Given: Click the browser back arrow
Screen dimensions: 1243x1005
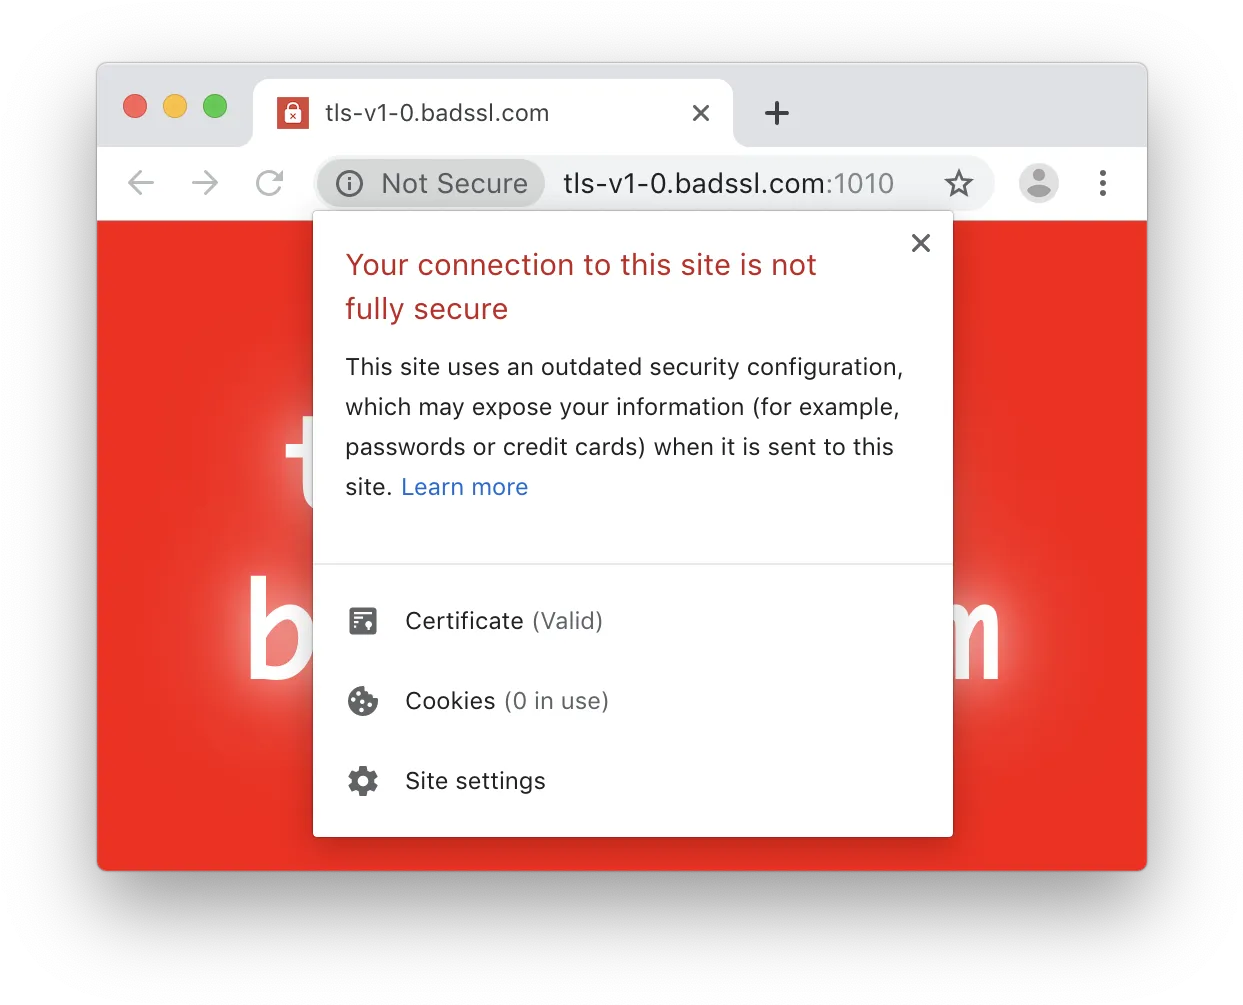Looking at the screenshot, I should point(141,183).
